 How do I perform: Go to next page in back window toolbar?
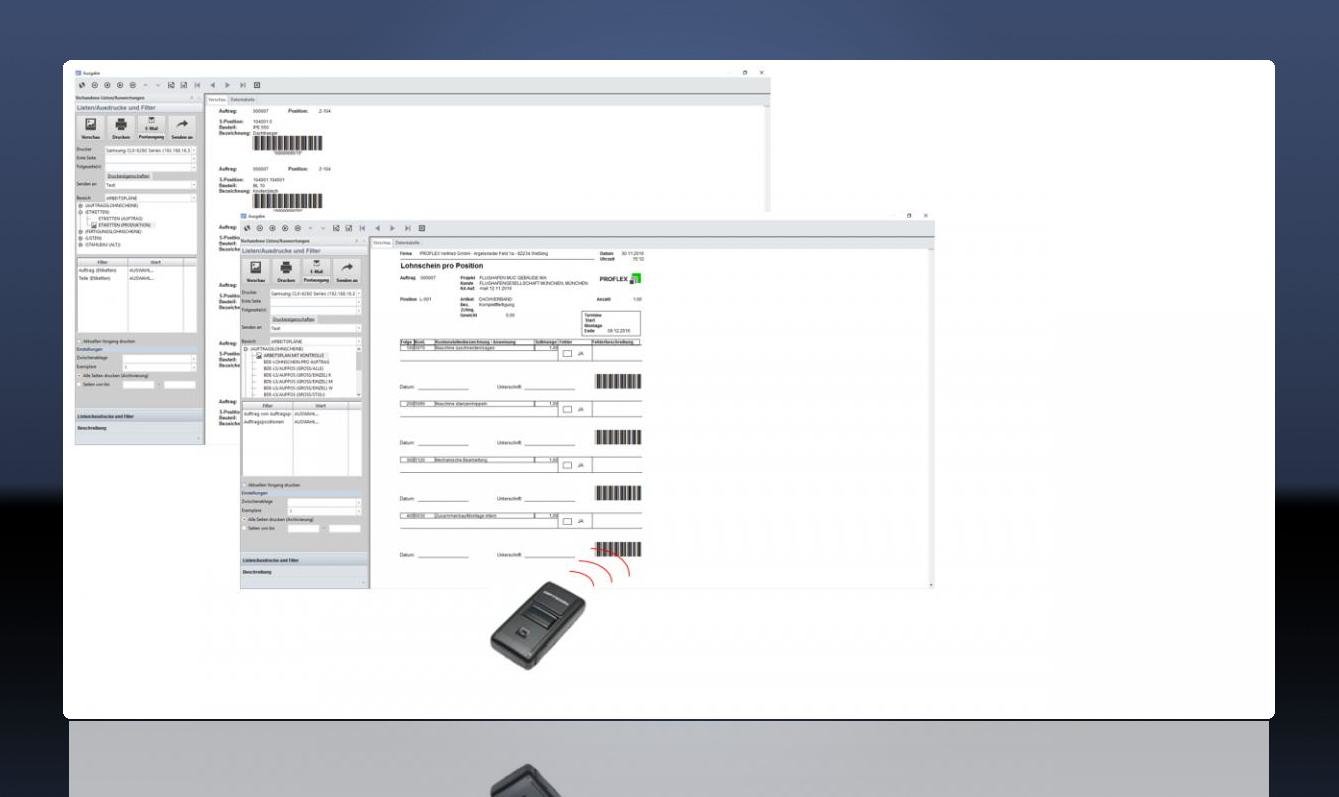[x=226, y=86]
